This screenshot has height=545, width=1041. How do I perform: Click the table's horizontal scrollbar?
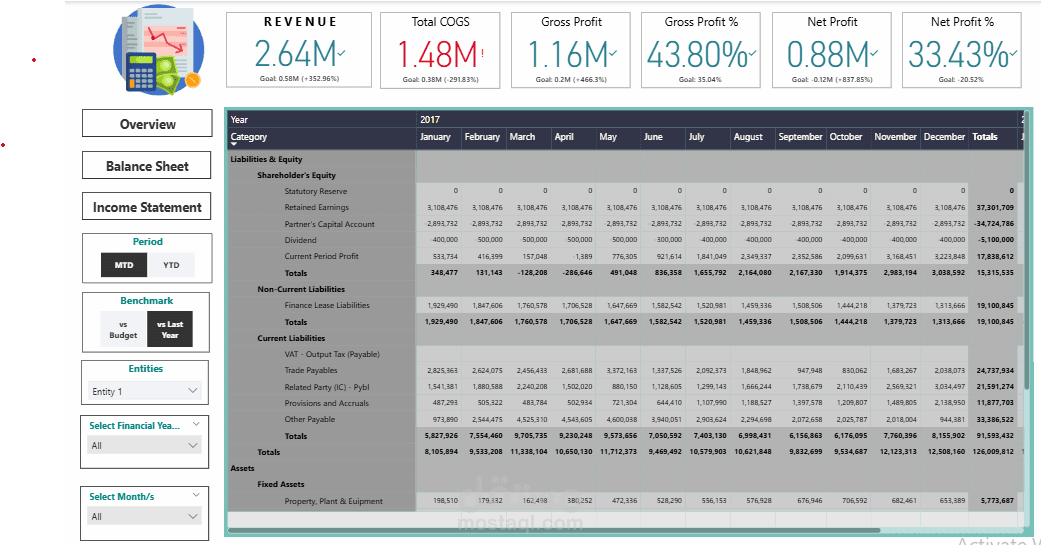554,530
